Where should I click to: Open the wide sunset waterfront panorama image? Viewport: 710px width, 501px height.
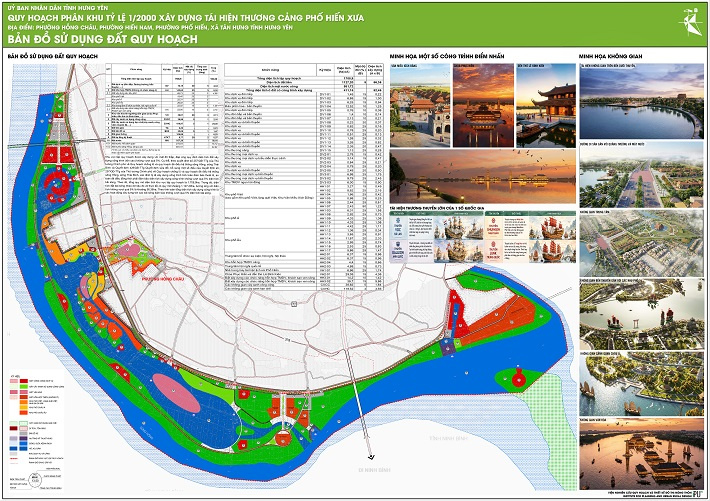coord(483,177)
